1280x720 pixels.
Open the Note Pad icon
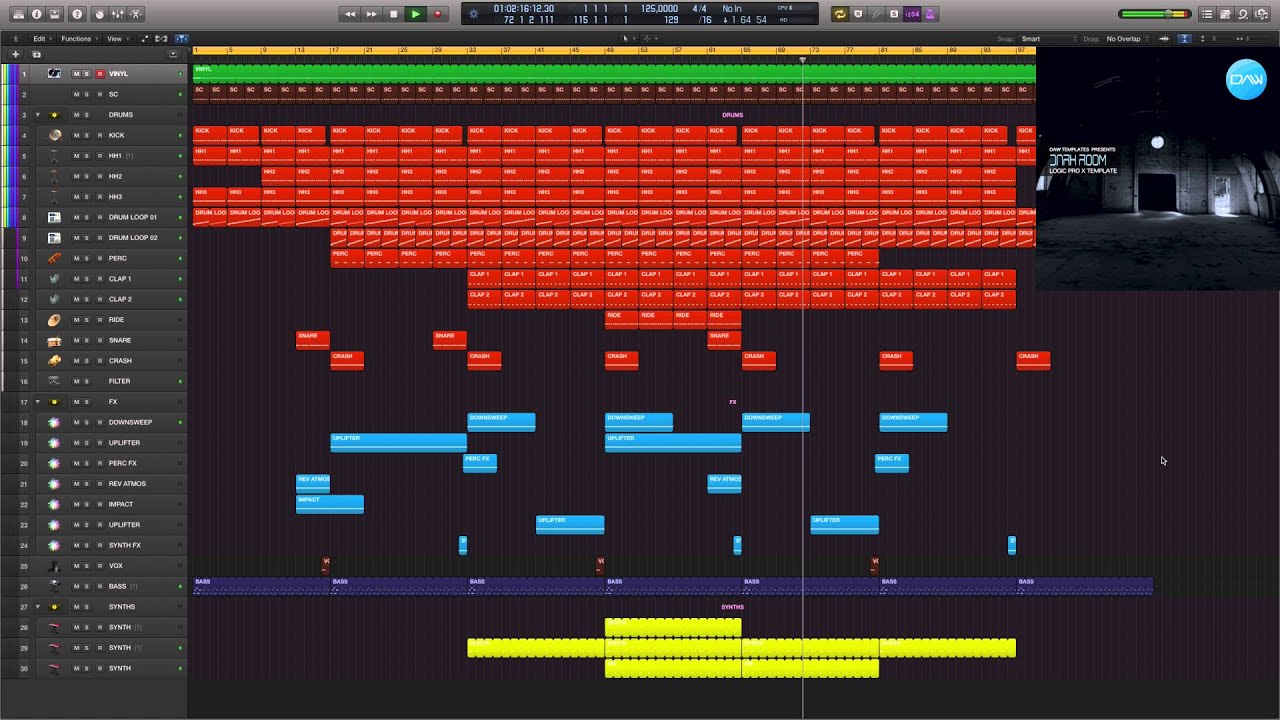(x=1226, y=14)
